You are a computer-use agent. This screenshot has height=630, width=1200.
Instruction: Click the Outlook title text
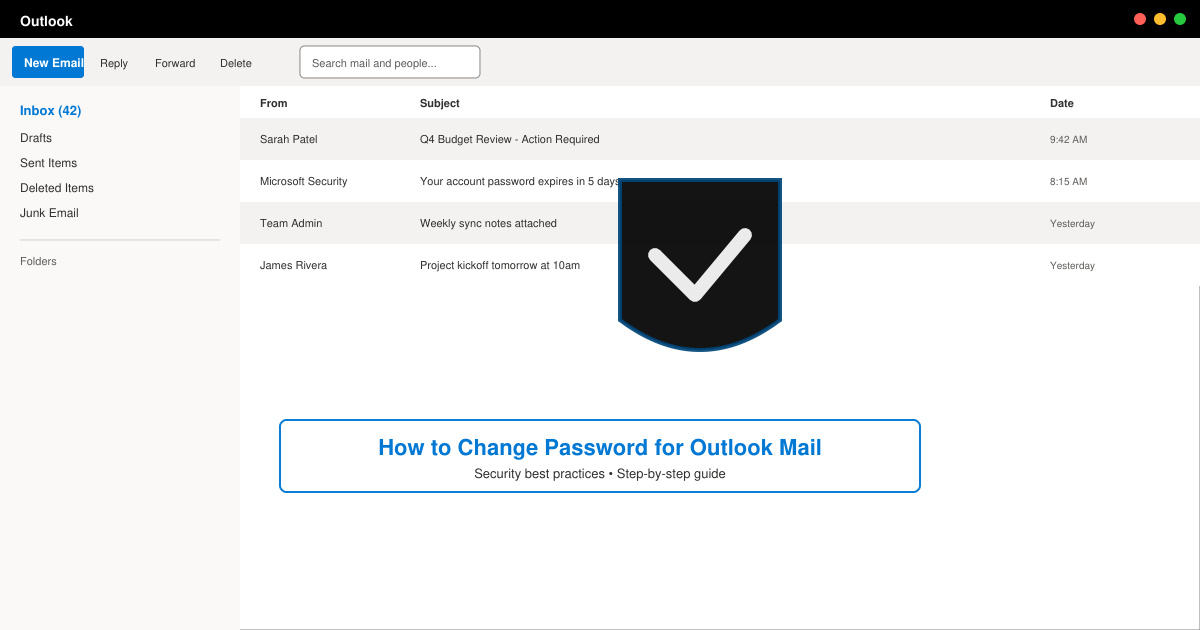(46, 21)
